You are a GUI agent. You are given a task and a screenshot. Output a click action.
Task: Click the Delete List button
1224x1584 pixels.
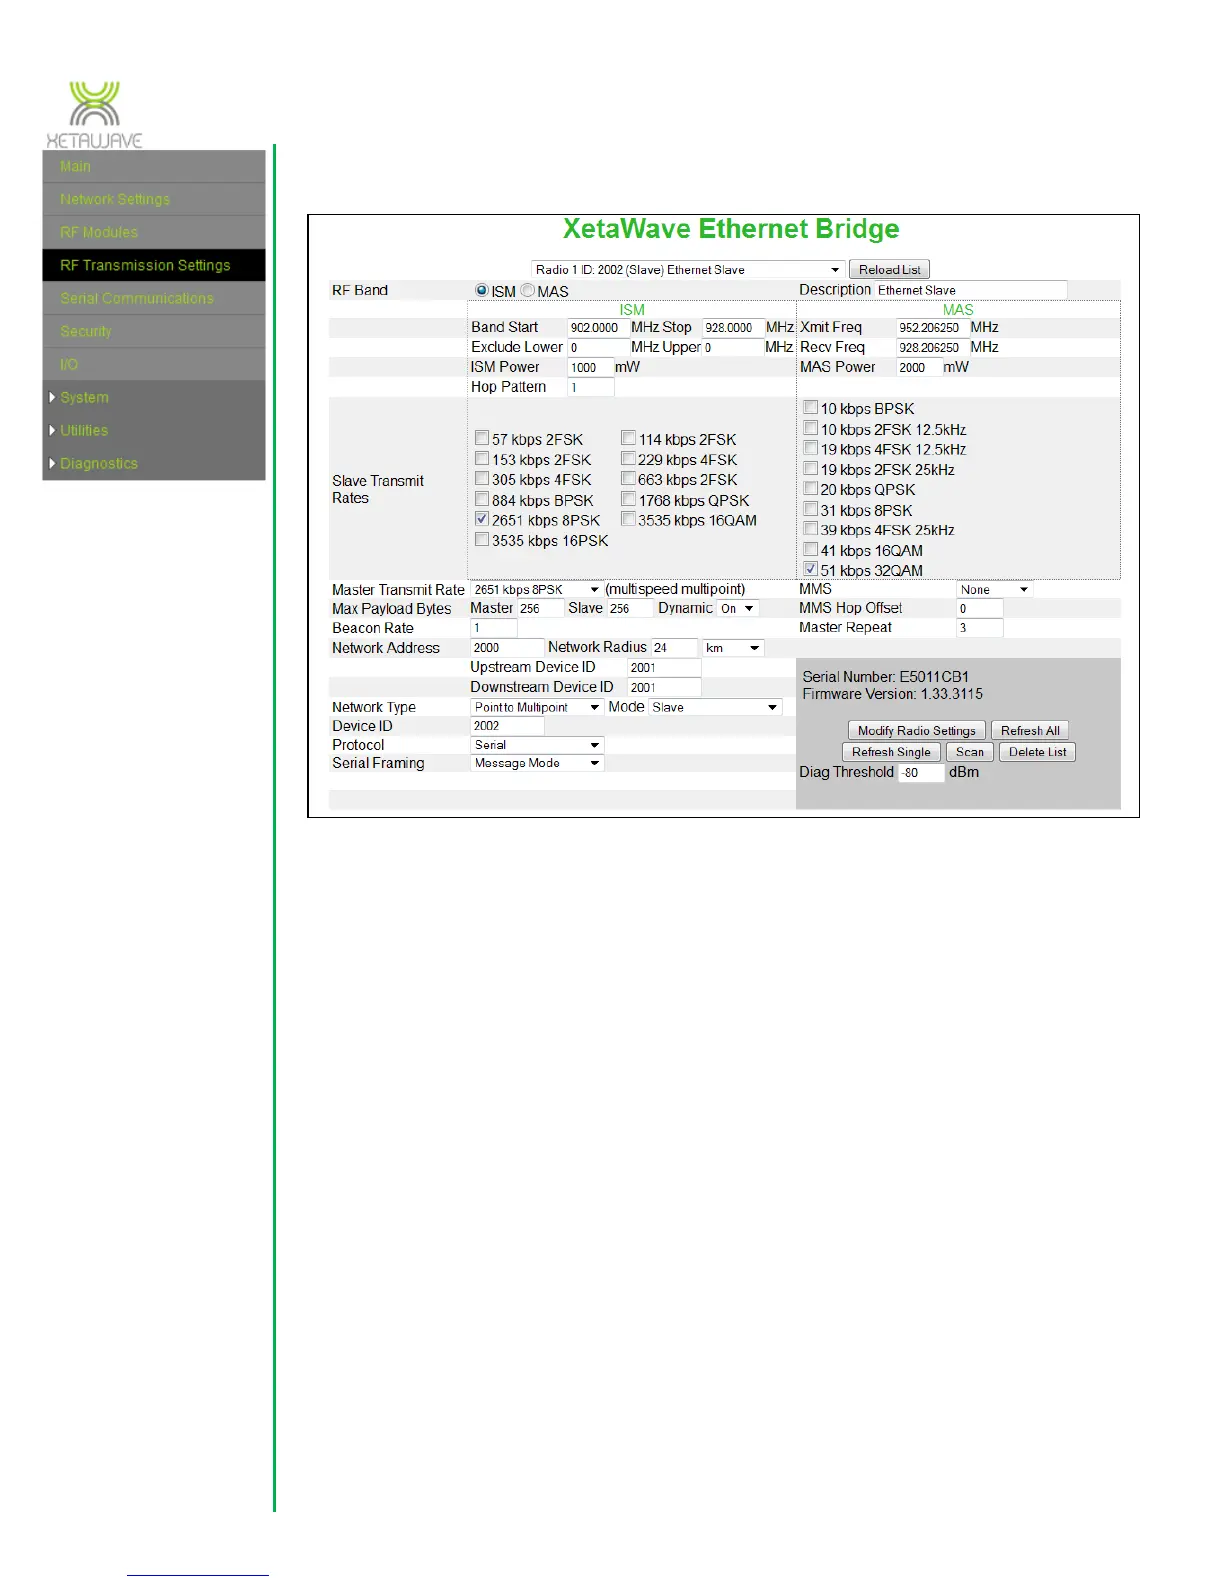[x=1037, y=752]
